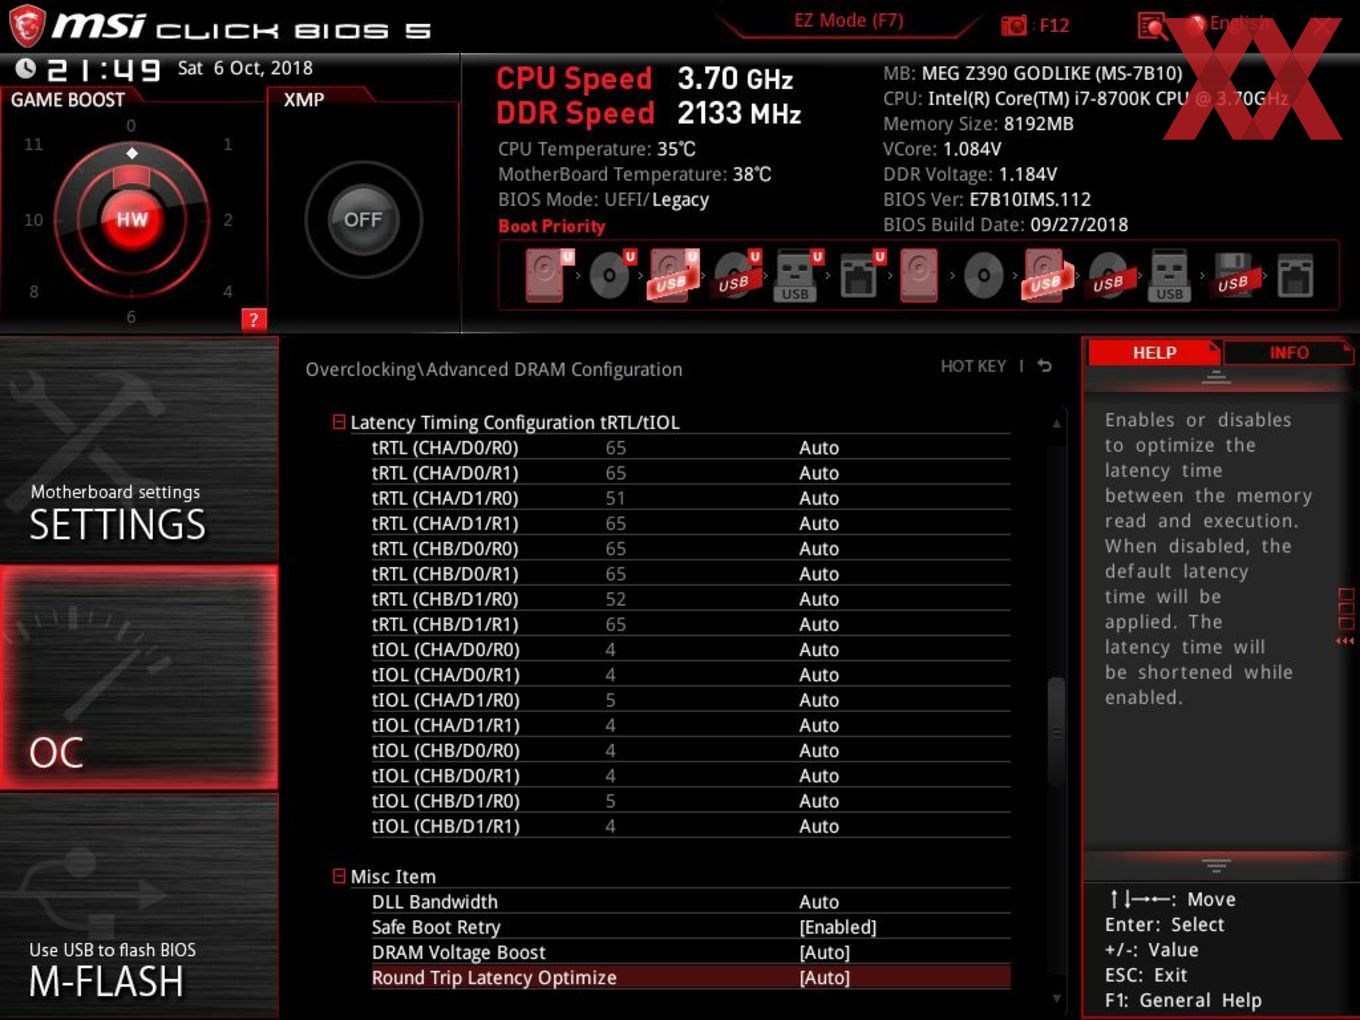Screen dimensions: 1360x1020
Task: Change the English language selector
Action: click(1239, 23)
